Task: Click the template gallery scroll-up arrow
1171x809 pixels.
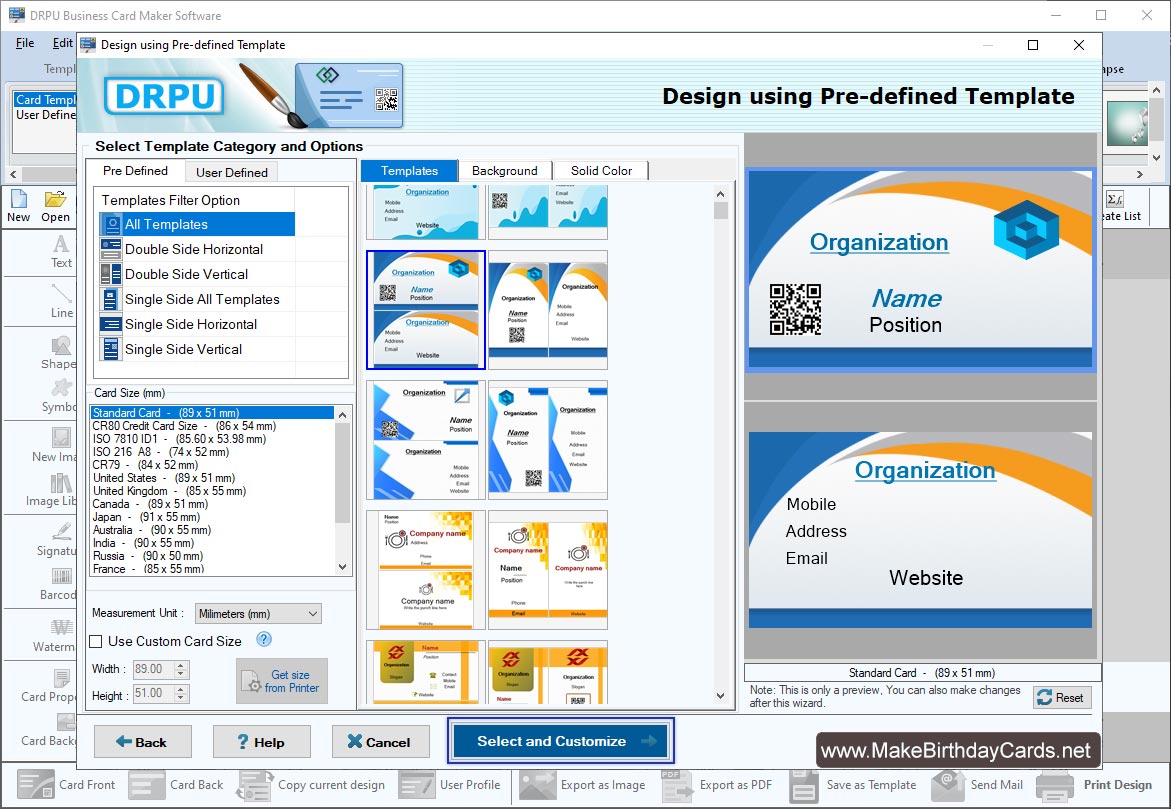Action: point(721,194)
